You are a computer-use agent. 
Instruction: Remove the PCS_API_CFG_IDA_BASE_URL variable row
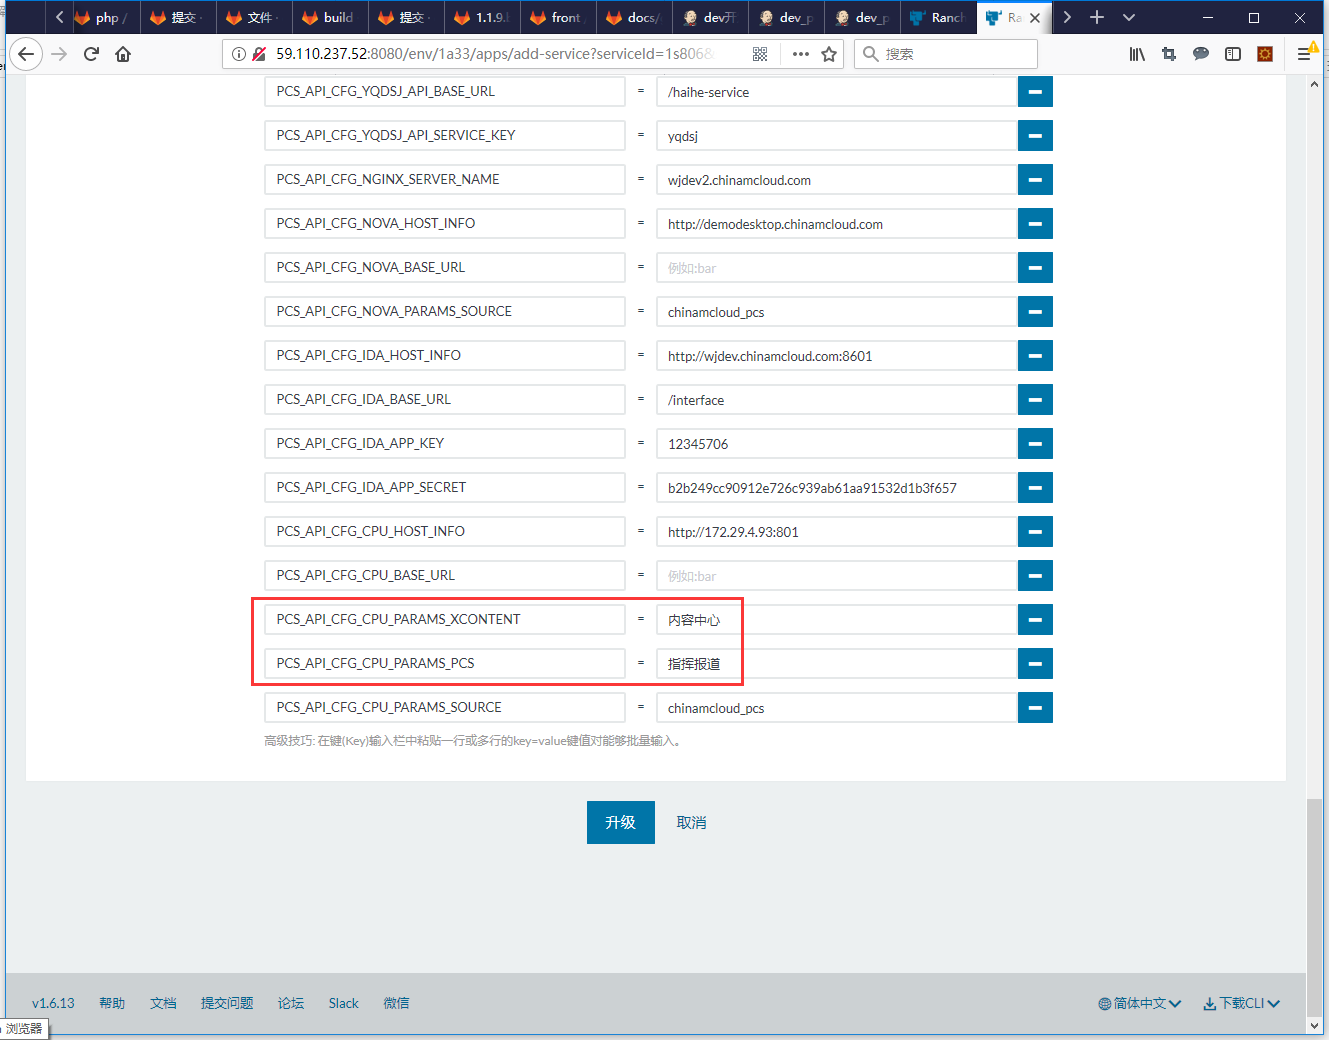[x=1035, y=400]
